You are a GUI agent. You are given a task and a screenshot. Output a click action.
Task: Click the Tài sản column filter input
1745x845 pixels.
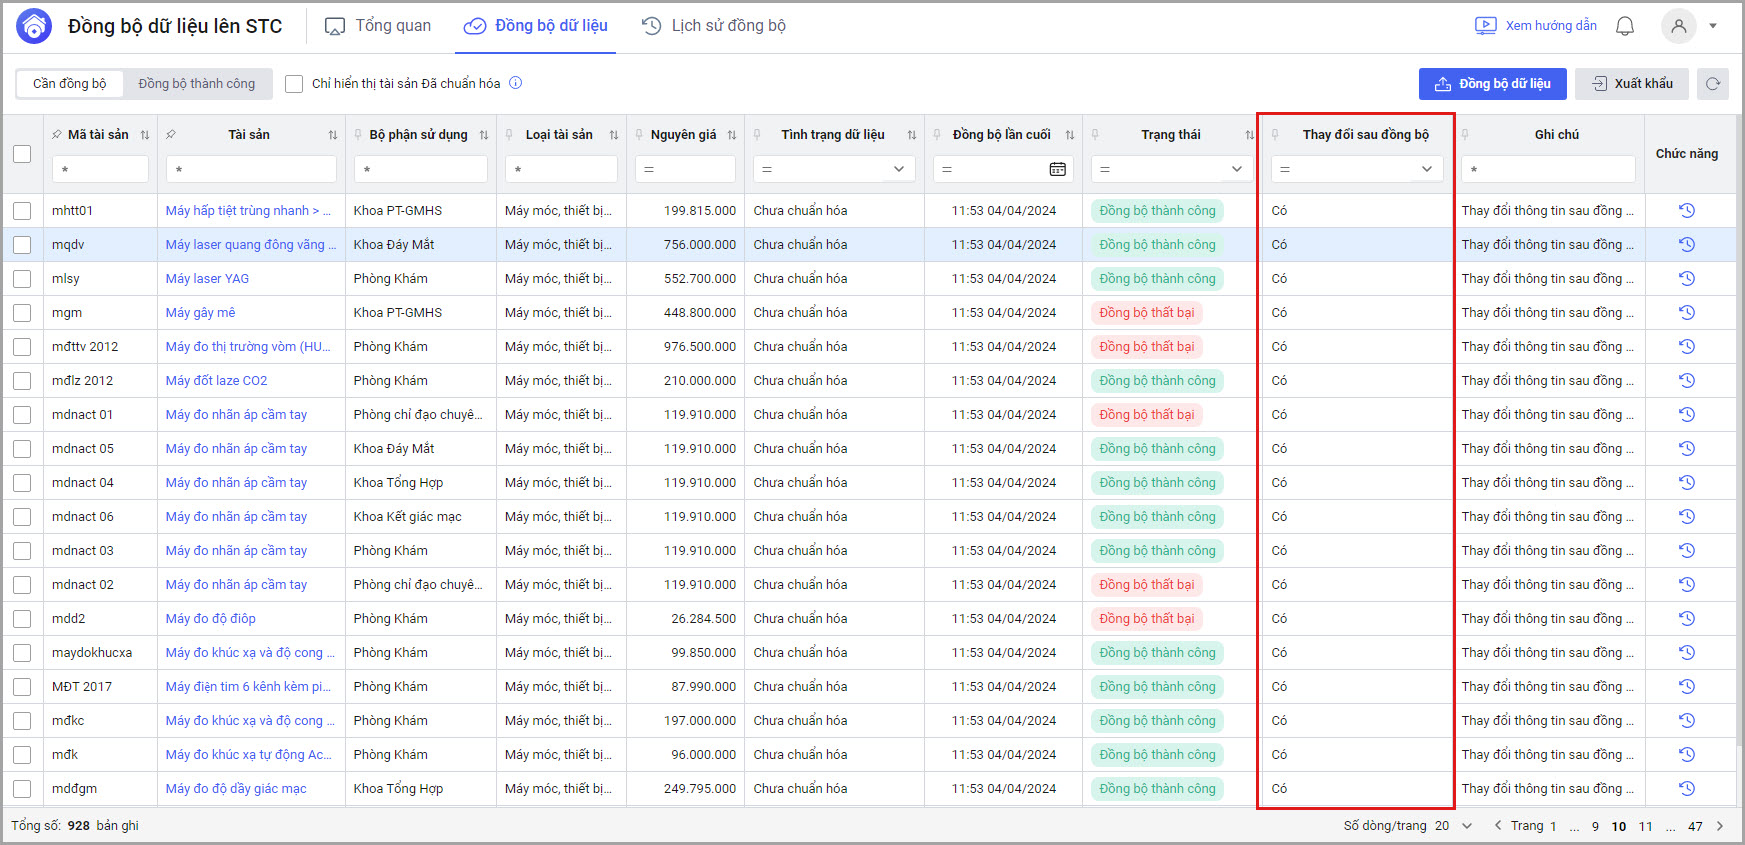pyautogui.click(x=252, y=169)
